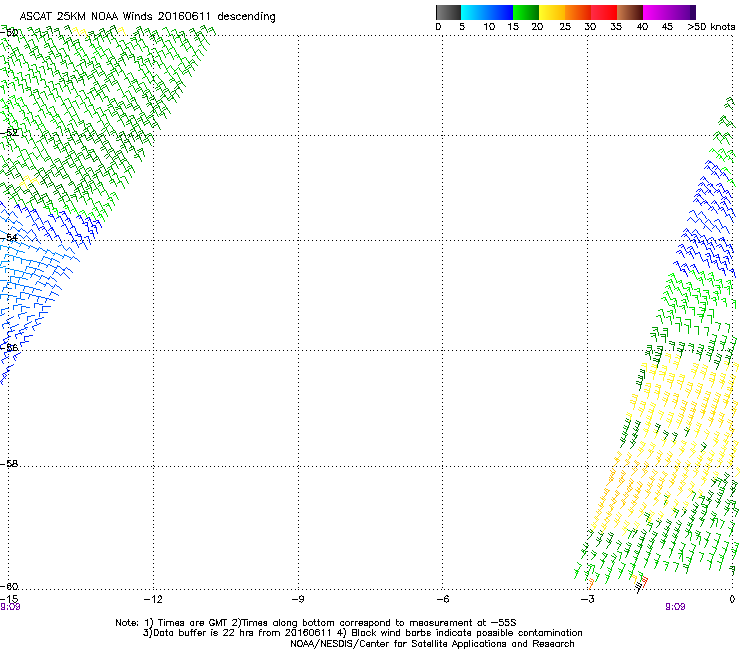740x650 pixels.
Task: Click the NOAA/NESDIS Center for Satellite Applications credit
Action: 432,644
